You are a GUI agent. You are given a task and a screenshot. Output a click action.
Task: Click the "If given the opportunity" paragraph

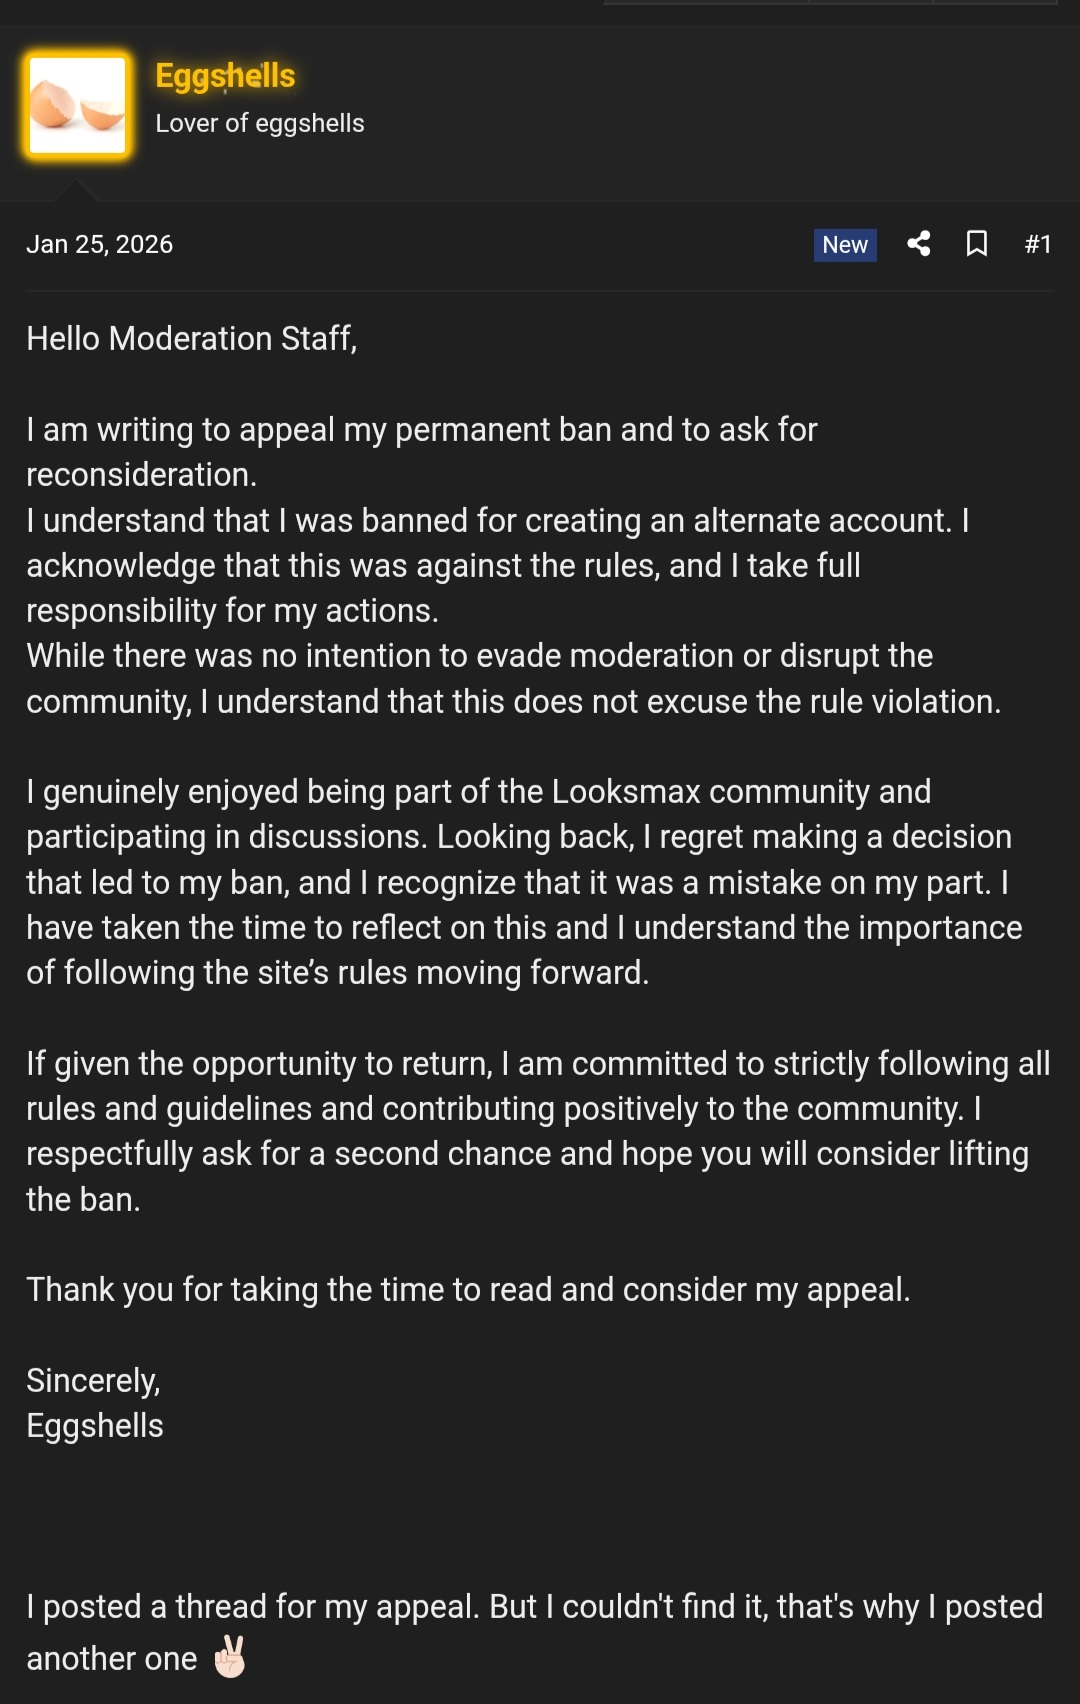click(x=538, y=1109)
